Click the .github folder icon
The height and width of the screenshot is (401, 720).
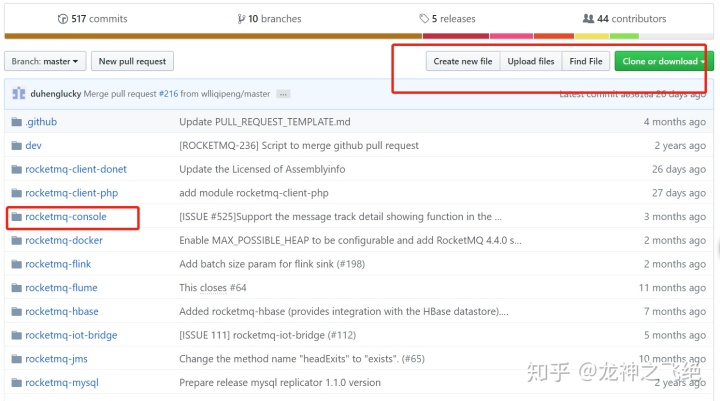point(17,122)
